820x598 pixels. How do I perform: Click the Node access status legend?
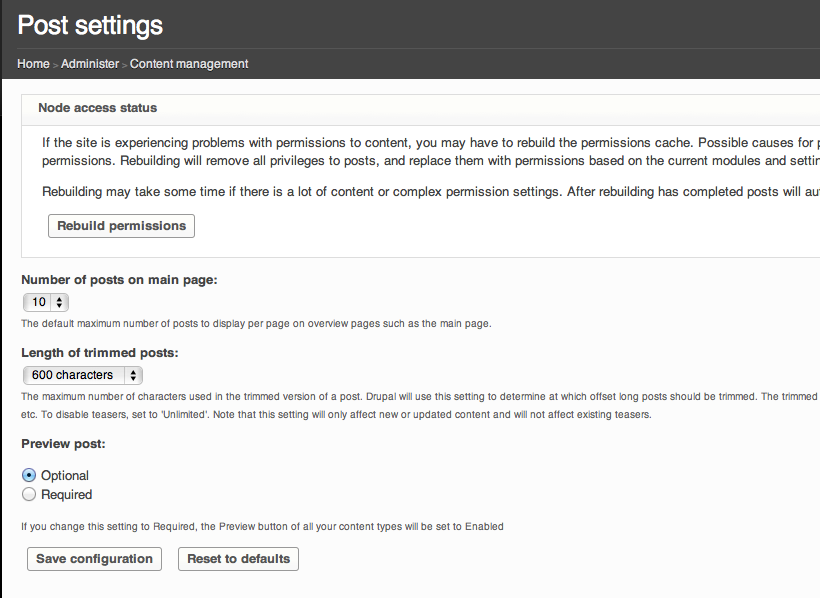[x=97, y=108]
